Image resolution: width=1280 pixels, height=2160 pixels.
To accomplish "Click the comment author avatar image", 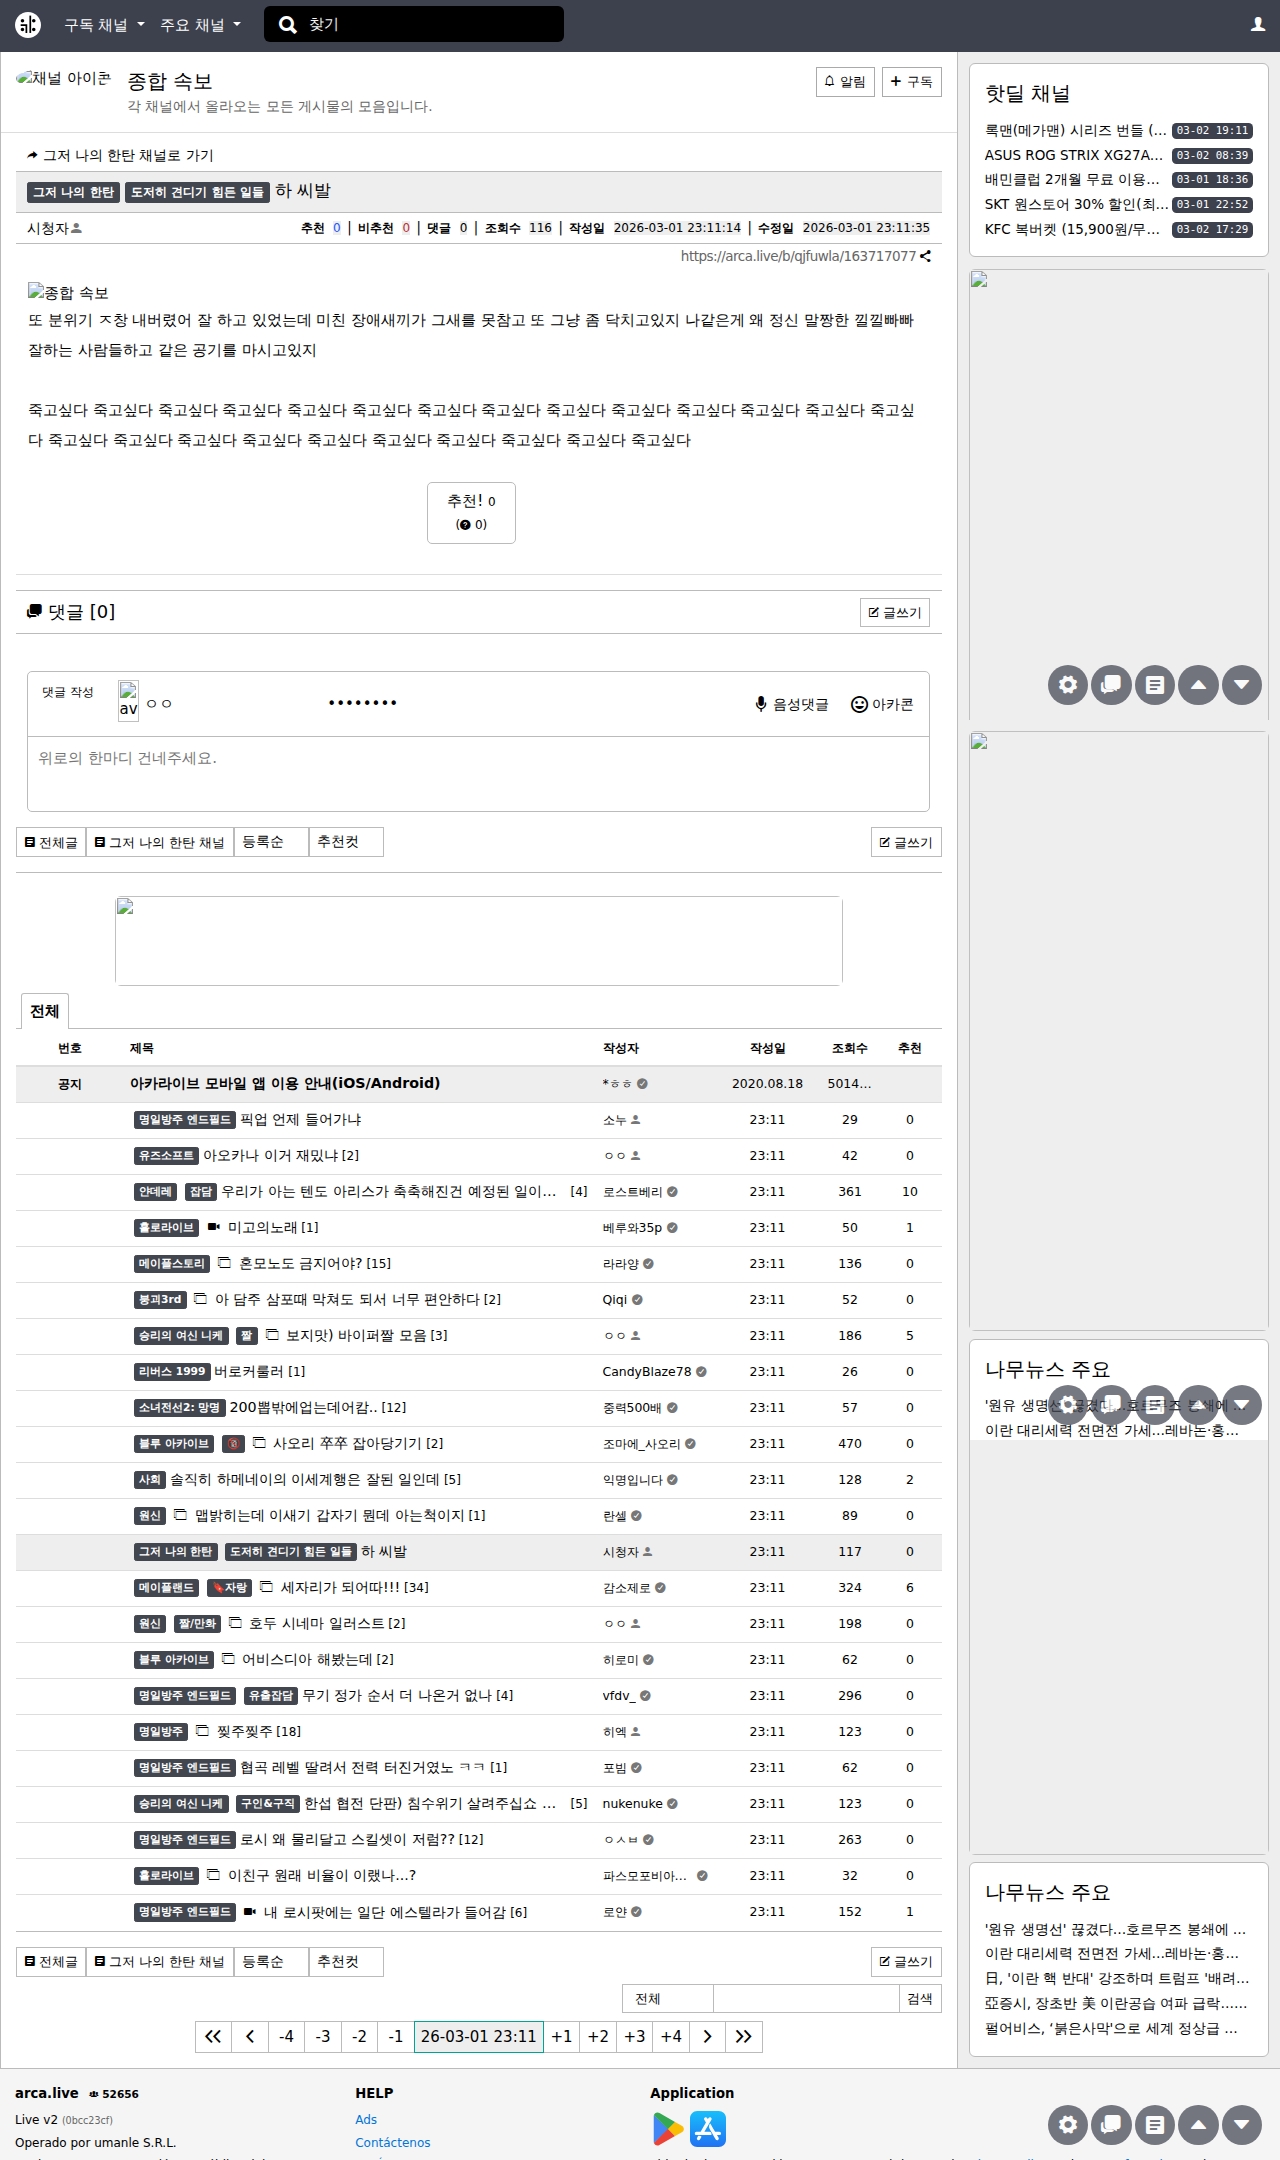I will 128,700.
